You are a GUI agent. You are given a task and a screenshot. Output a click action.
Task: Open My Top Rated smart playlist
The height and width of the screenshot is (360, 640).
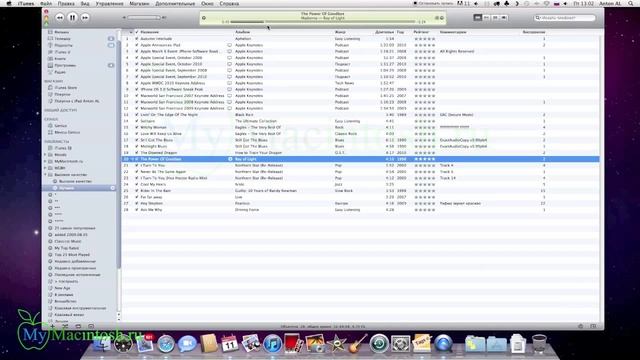click(67, 248)
